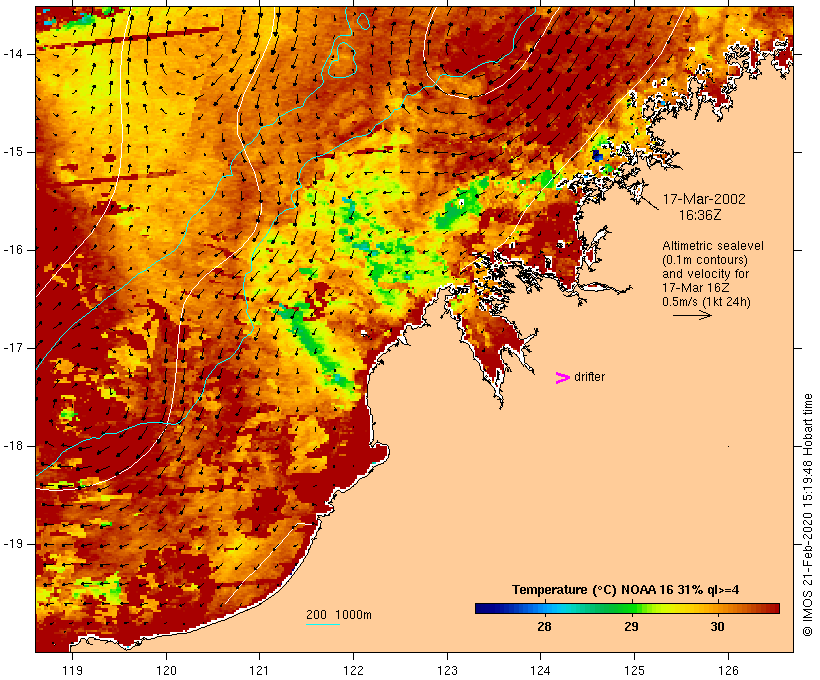
Task: Click the colorbar label 28
Action: coord(544,627)
